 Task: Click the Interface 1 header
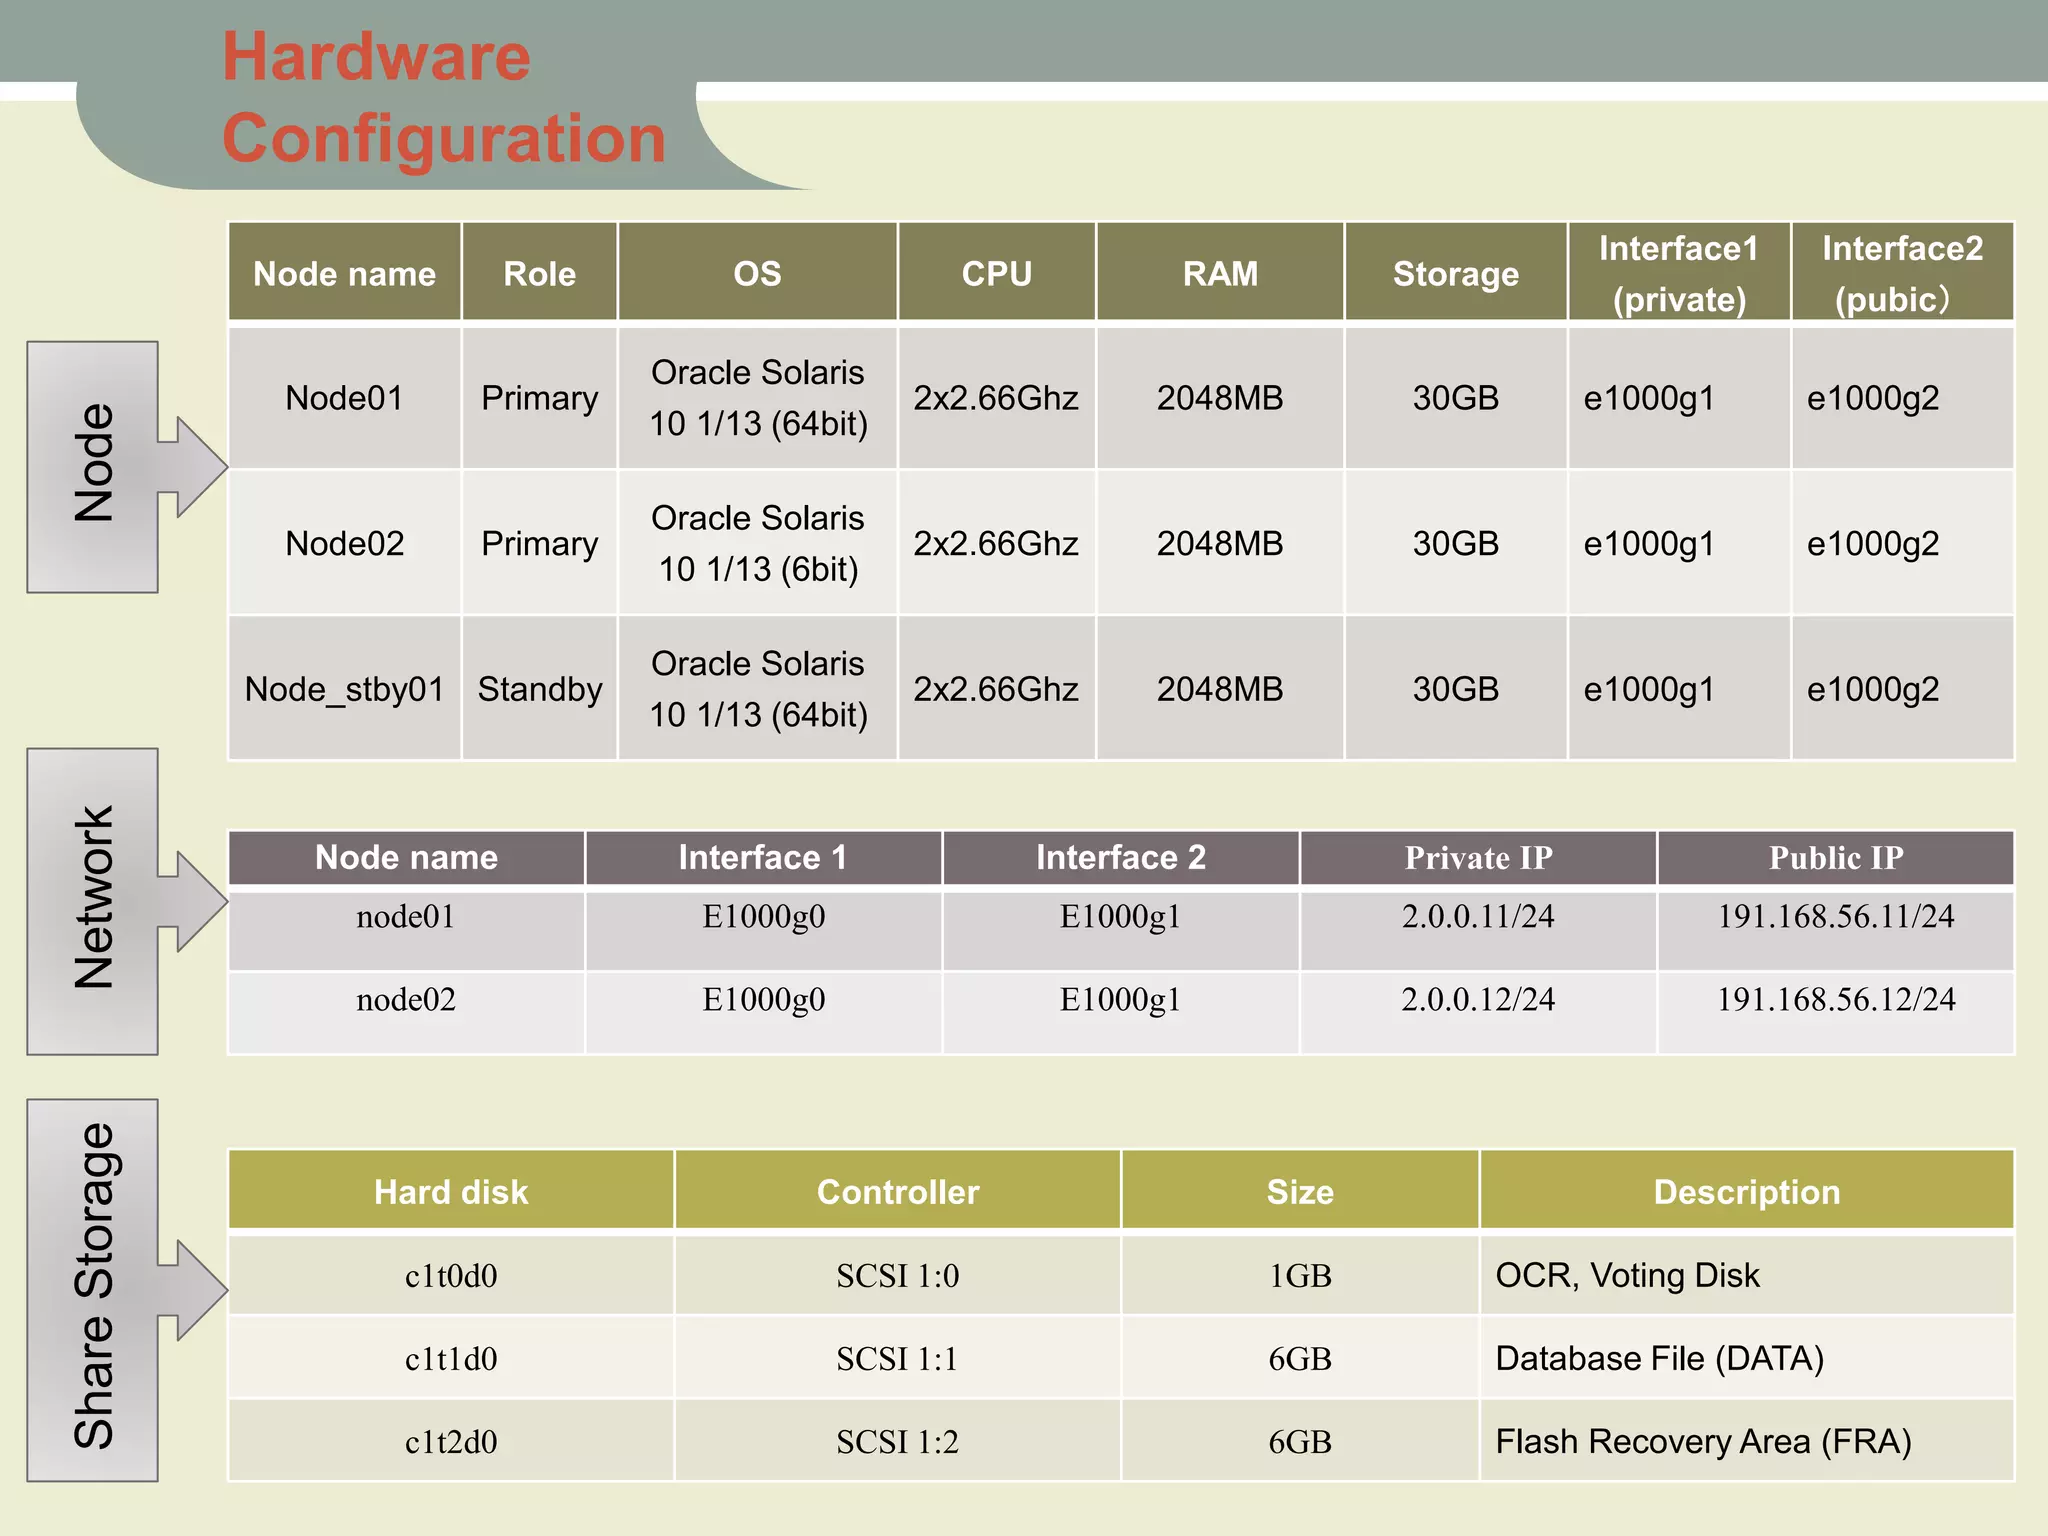(763, 857)
